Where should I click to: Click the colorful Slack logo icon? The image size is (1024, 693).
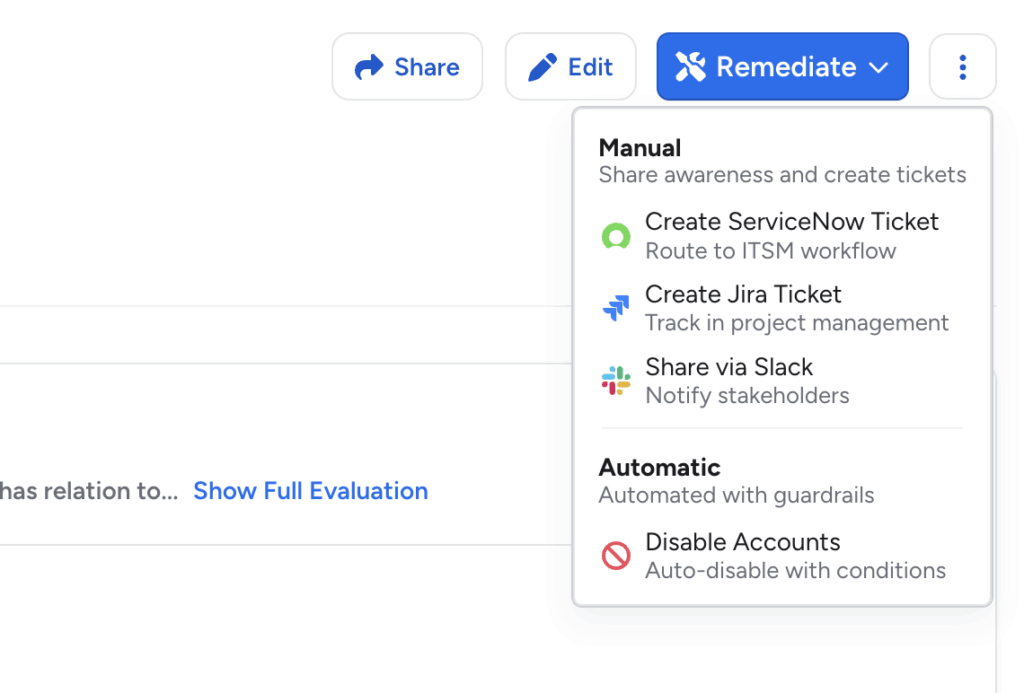(x=616, y=381)
